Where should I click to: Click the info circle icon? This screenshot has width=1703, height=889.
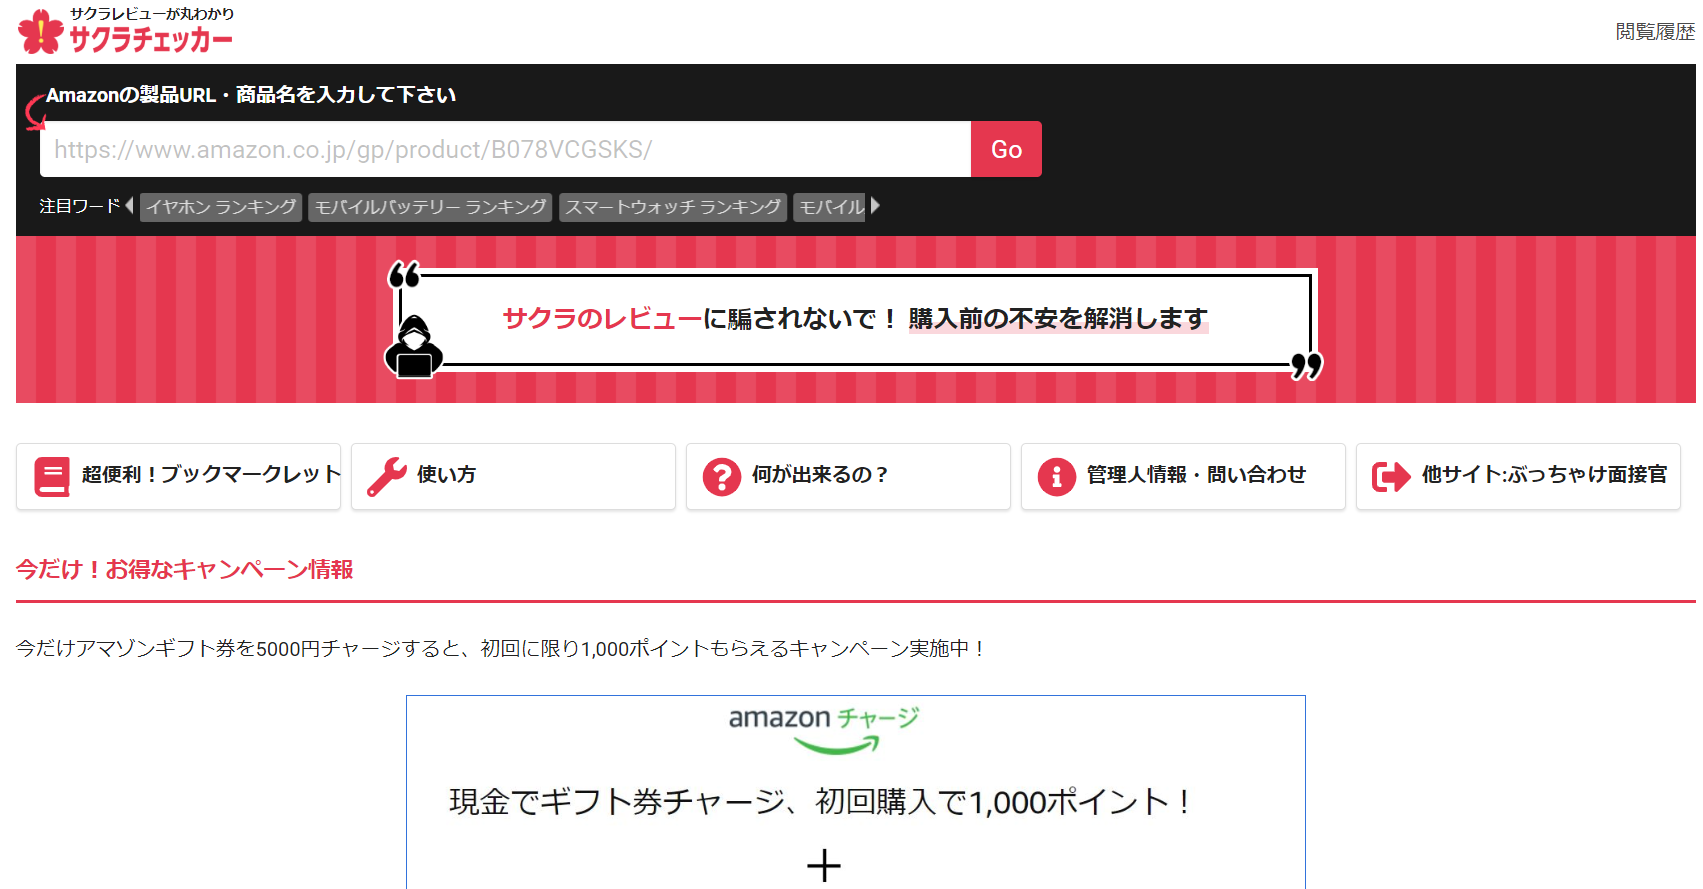click(1056, 477)
